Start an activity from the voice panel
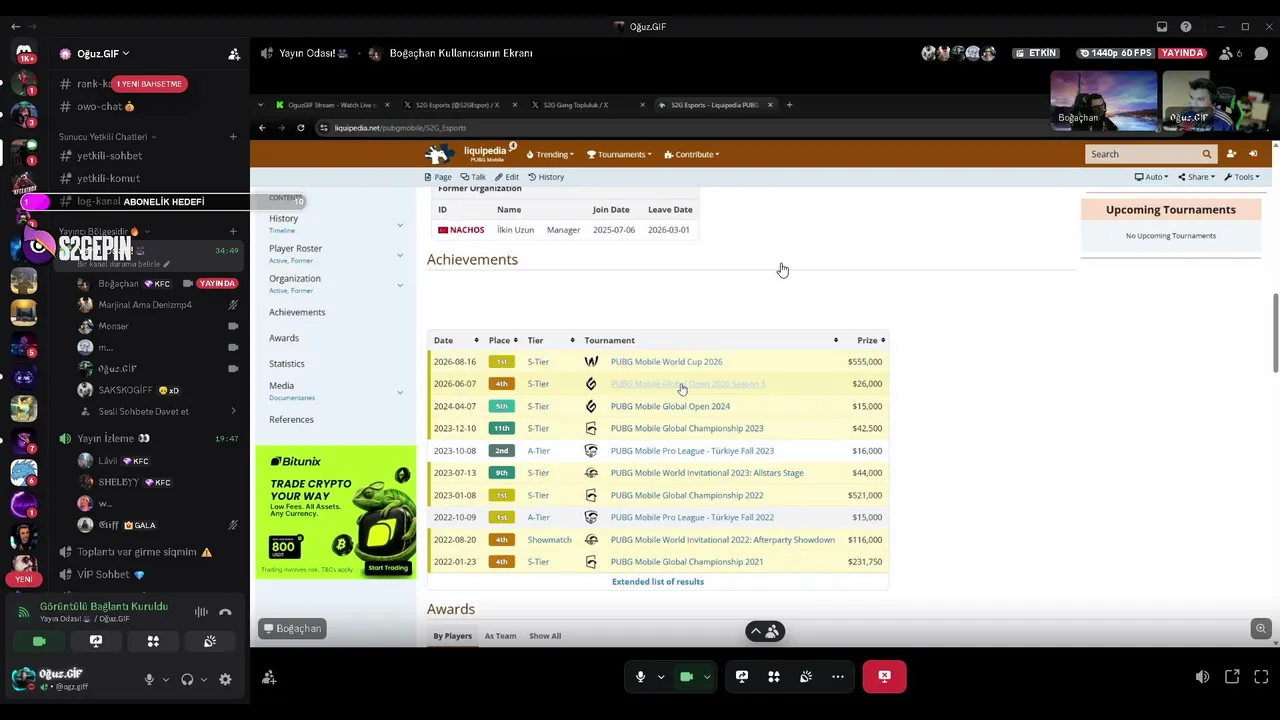 [153, 641]
